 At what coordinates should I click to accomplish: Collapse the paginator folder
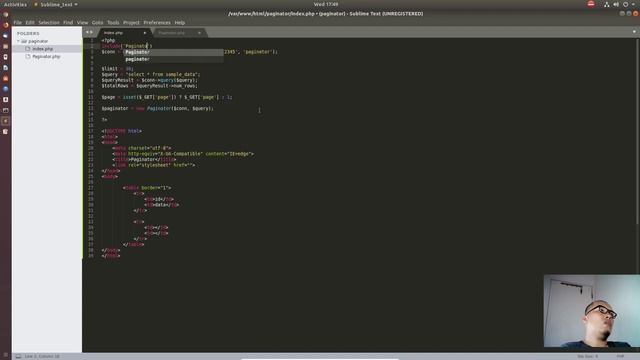[18, 41]
